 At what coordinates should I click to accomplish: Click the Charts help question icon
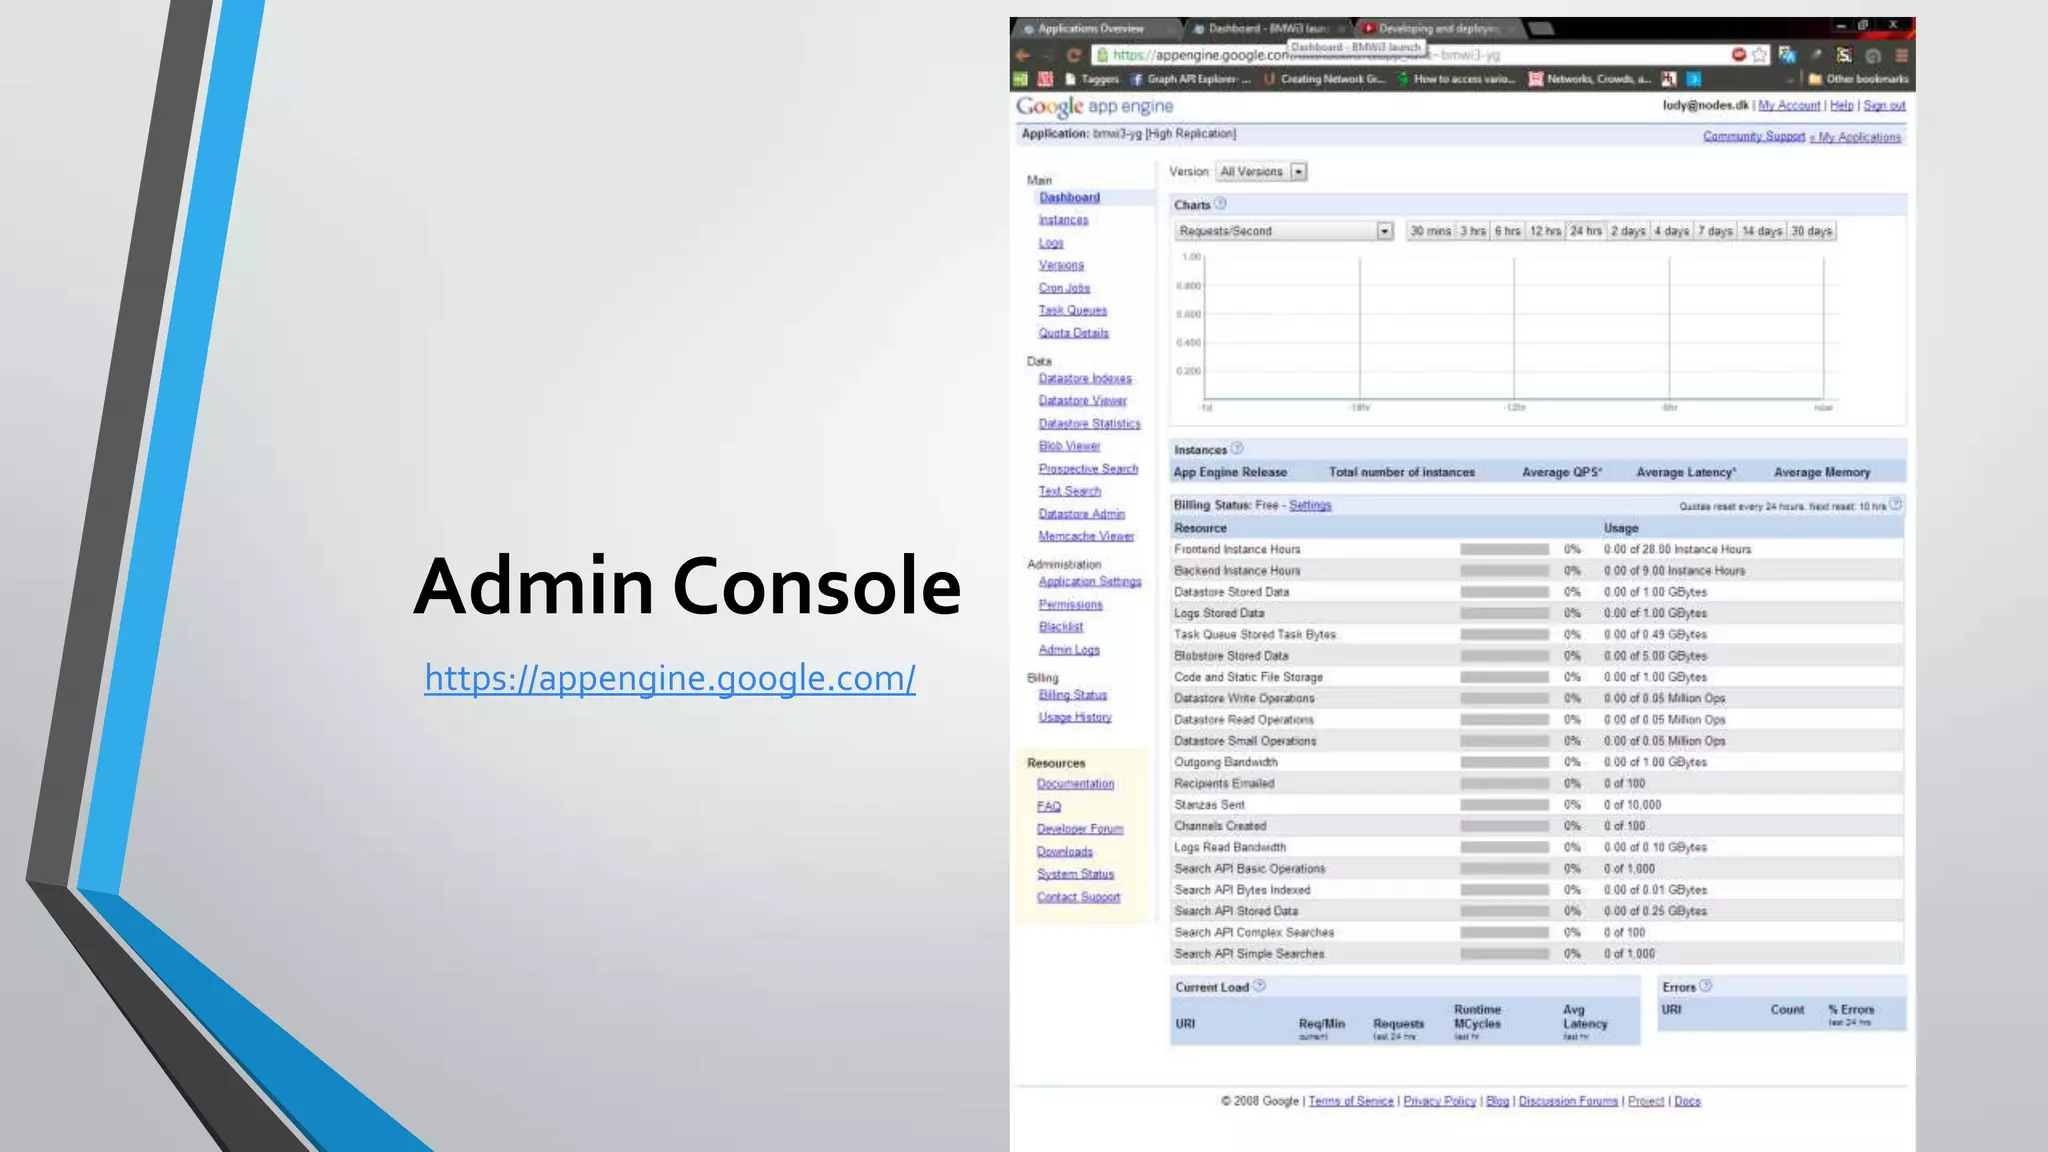click(x=1220, y=204)
